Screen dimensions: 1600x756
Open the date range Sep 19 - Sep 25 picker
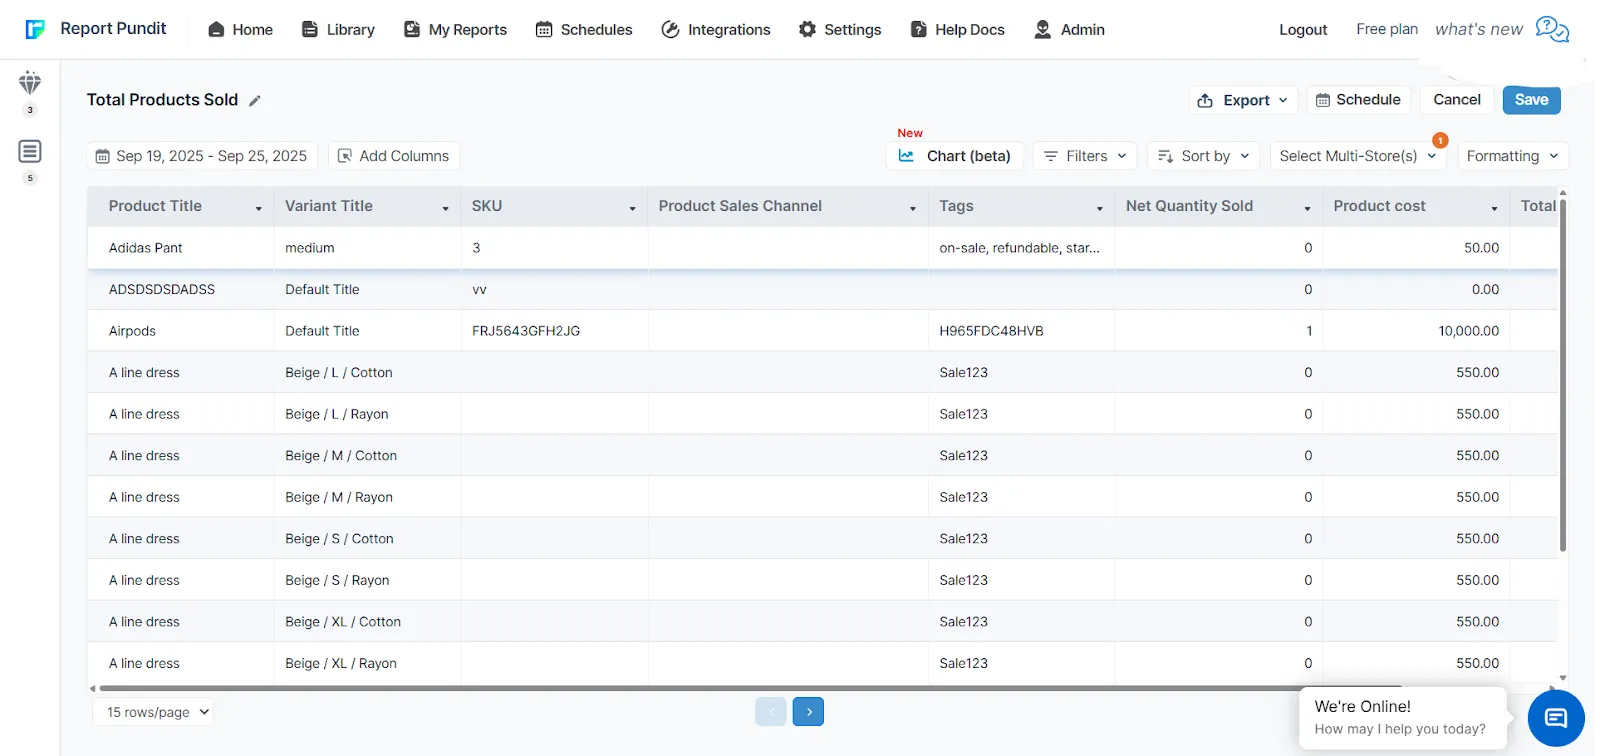click(x=203, y=156)
